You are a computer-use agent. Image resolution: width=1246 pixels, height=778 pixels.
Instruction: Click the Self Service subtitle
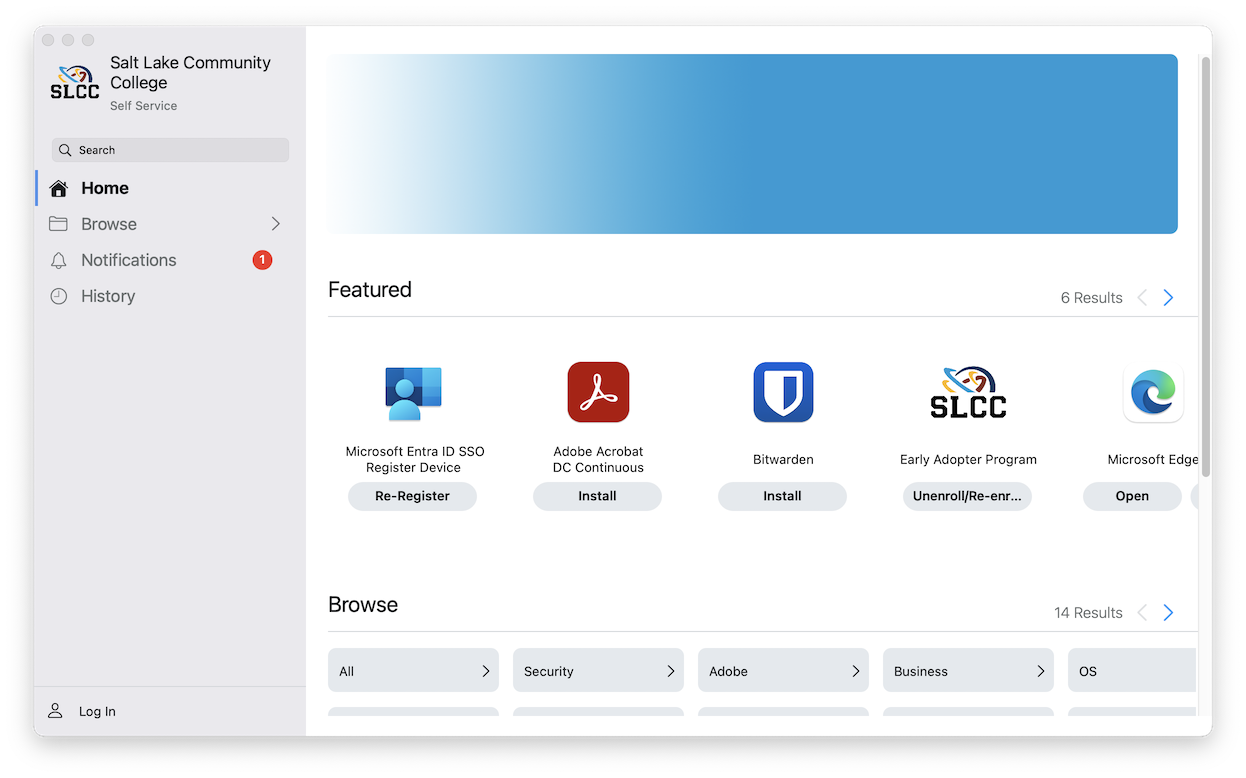[x=143, y=106]
